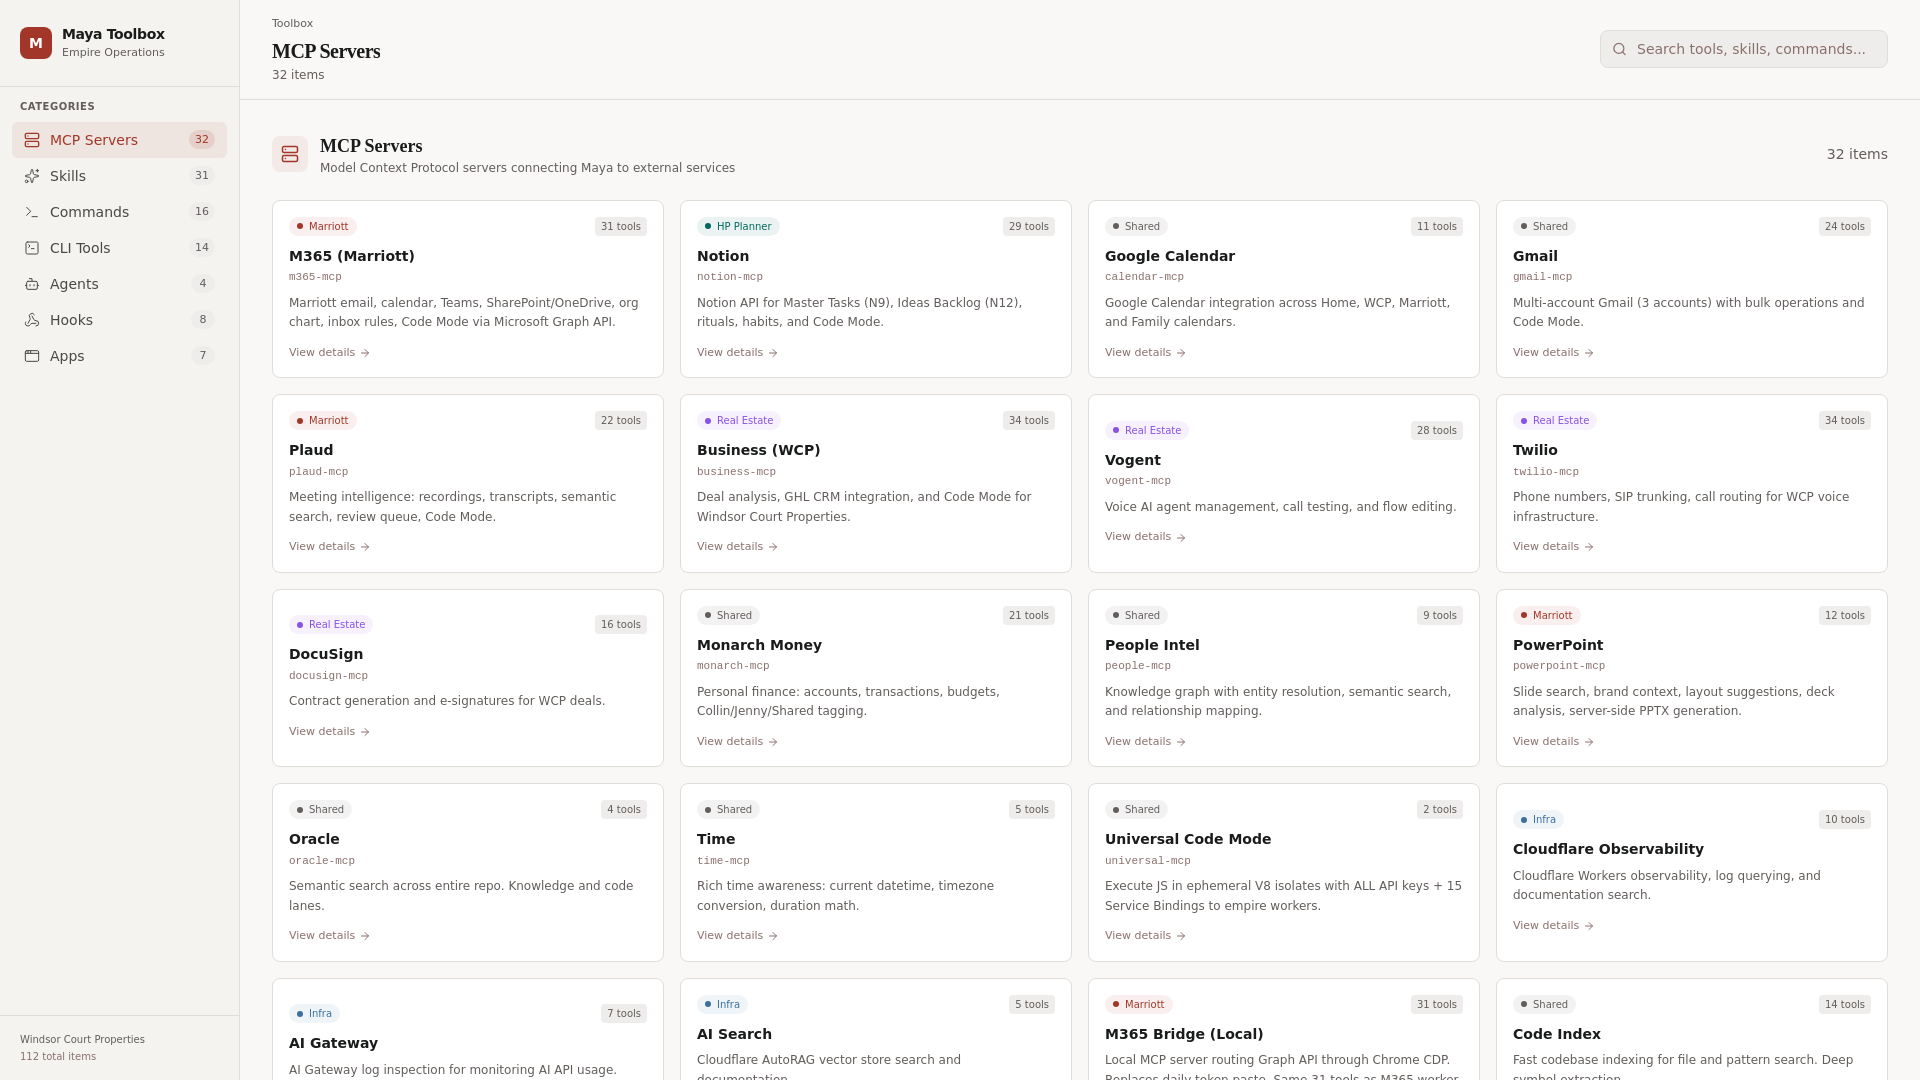The width and height of the screenshot is (1920, 1080).
Task: View details for Business (WCP)
Action: click(x=737, y=547)
